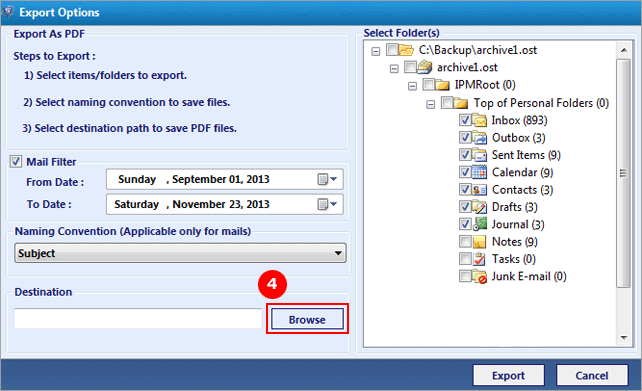Disable the Mail Filter checkbox

[x=16, y=162]
